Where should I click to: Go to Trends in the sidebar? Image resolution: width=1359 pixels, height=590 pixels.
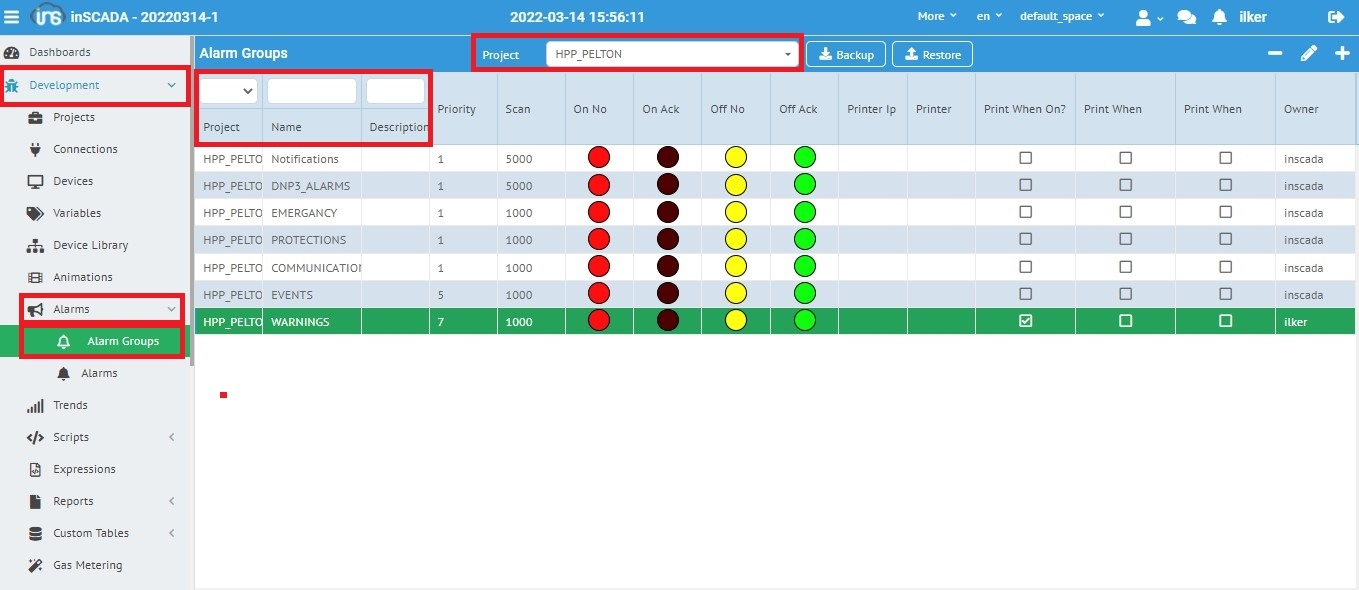pos(70,405)
